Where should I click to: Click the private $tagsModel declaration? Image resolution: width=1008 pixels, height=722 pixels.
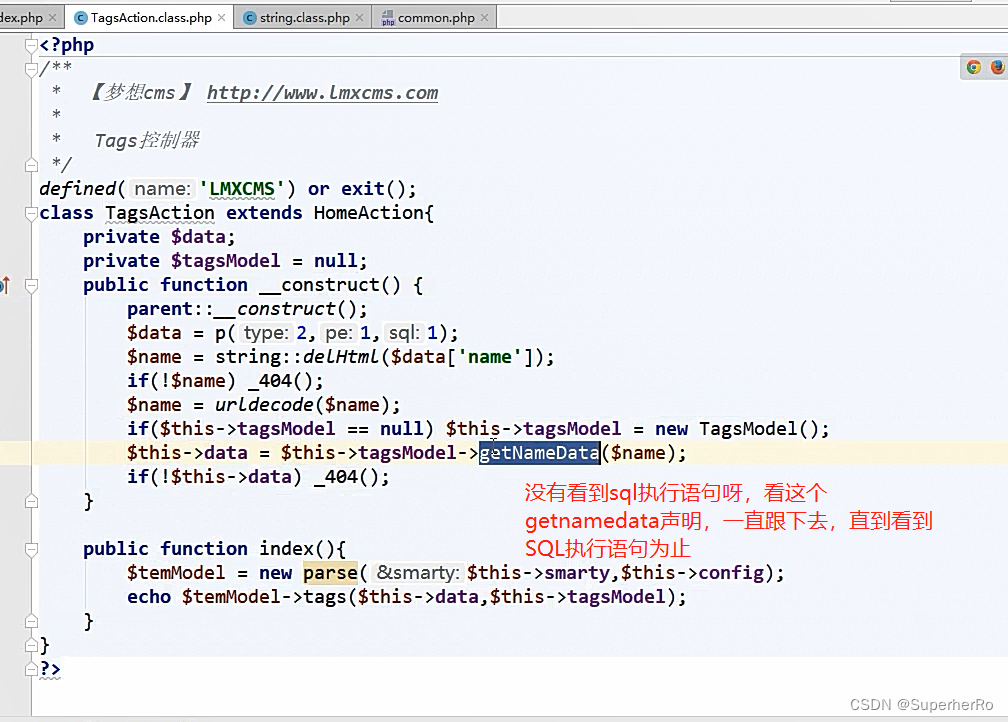click(x=225, y=261)
